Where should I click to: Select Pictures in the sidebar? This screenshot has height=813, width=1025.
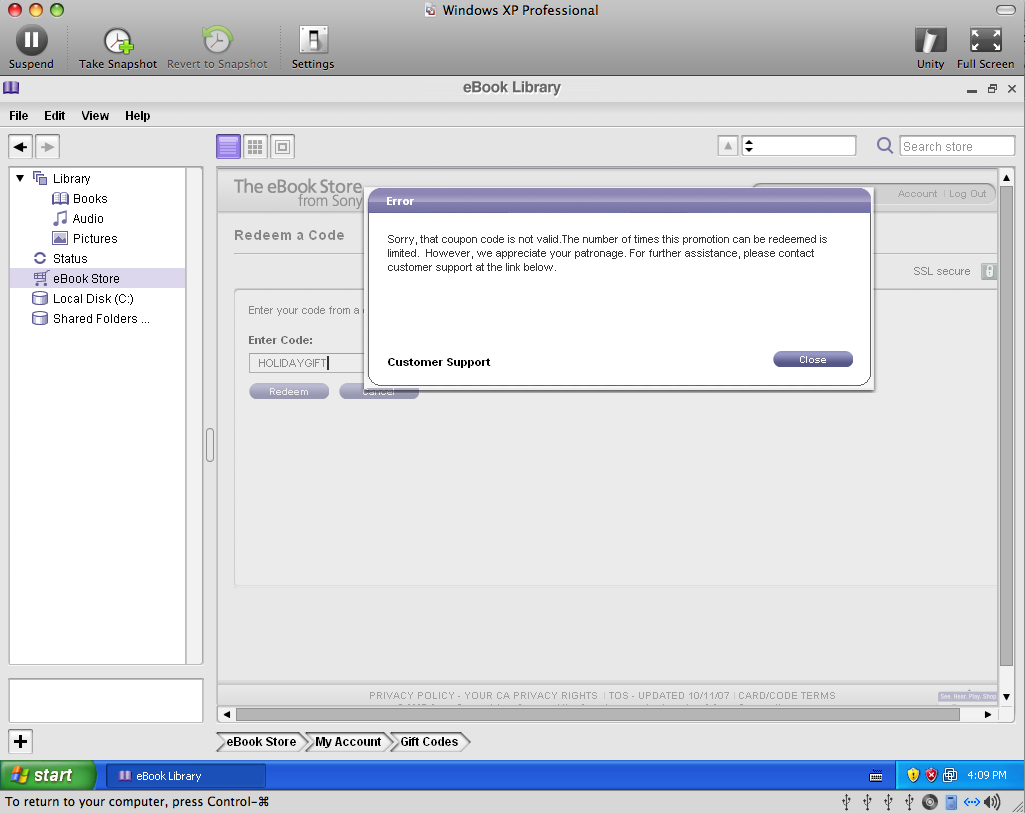click(x=95, y=239)
